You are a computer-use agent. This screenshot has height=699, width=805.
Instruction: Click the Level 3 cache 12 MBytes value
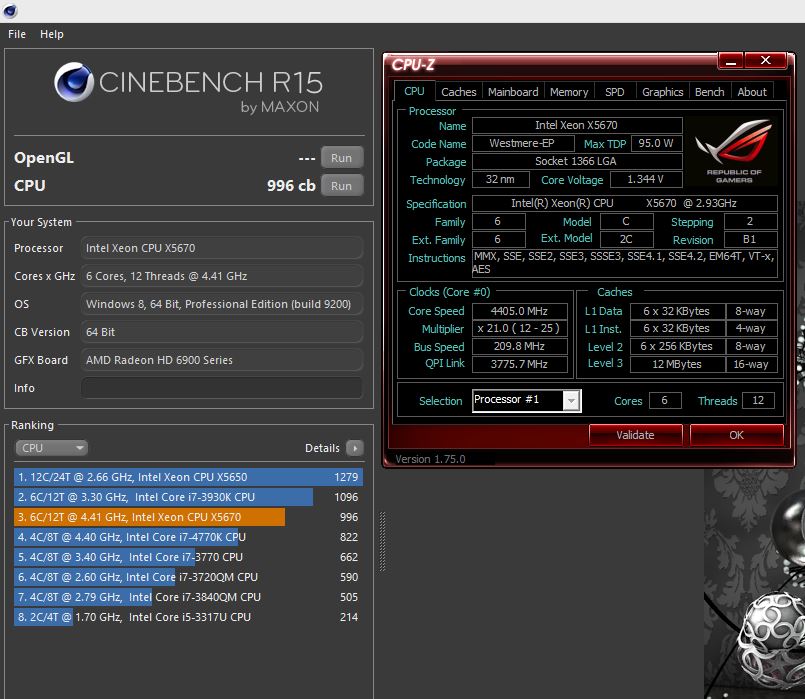[677, 364]
